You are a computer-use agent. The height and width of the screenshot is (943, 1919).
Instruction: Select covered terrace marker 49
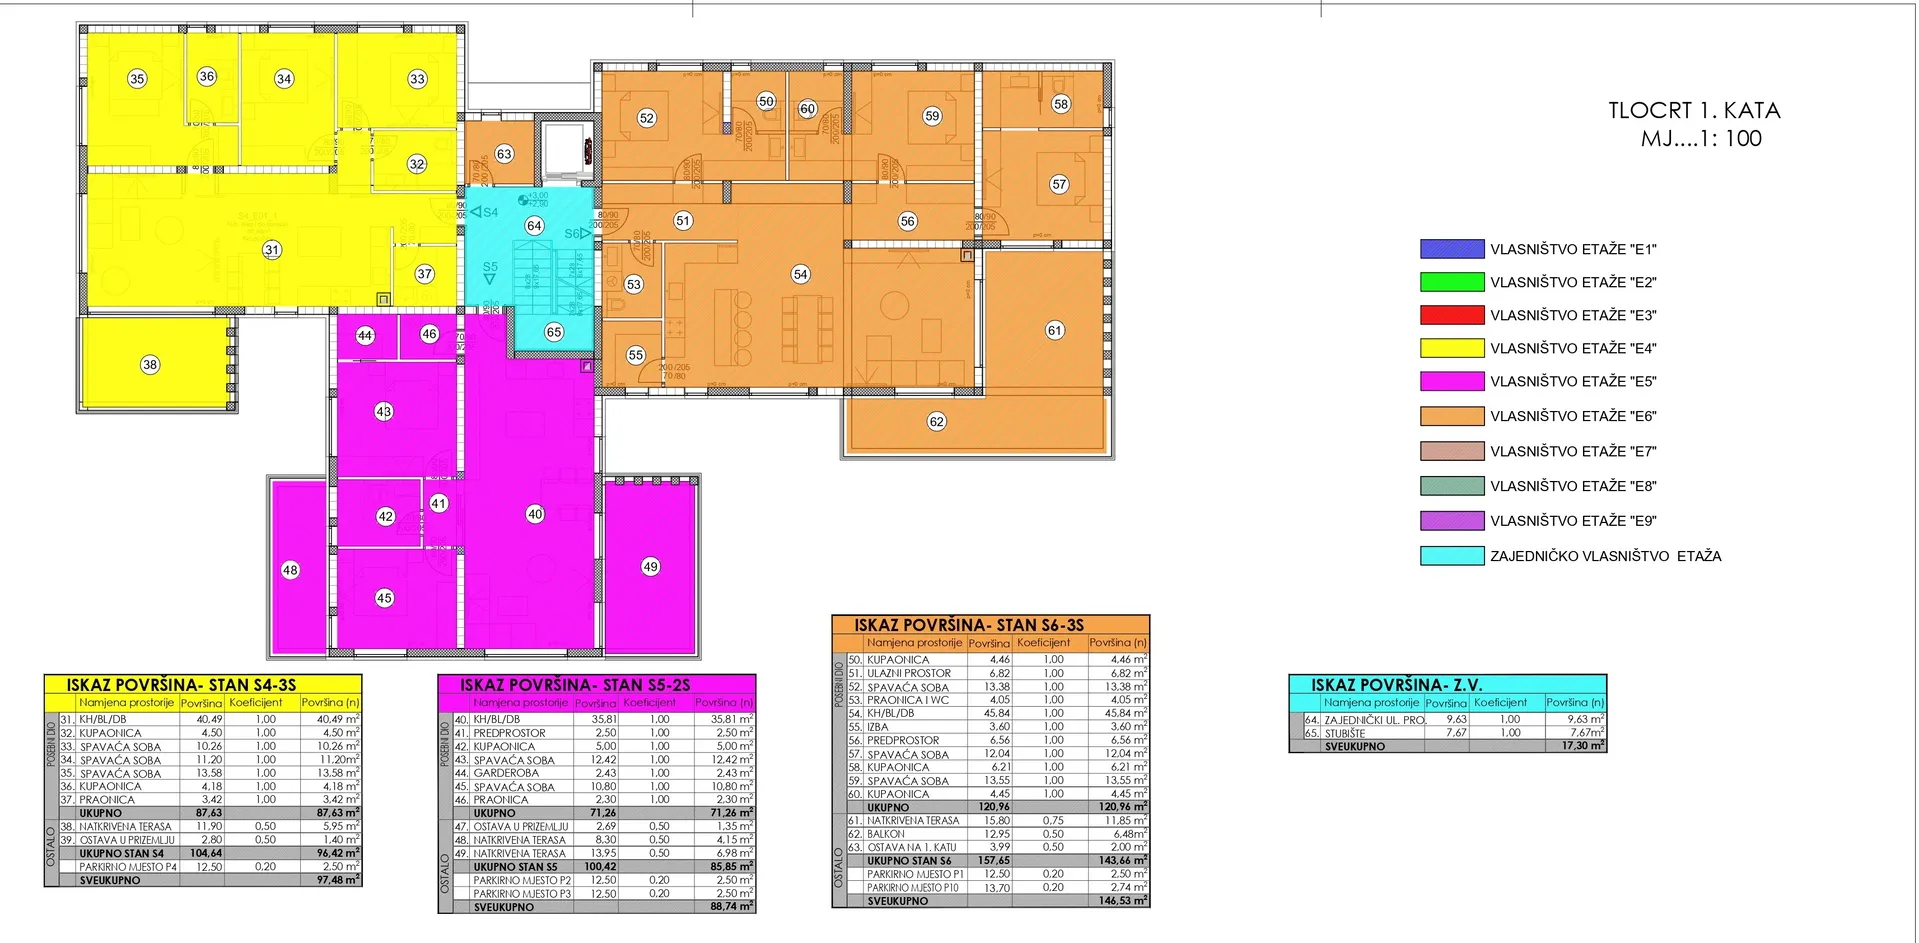[650, 567]
